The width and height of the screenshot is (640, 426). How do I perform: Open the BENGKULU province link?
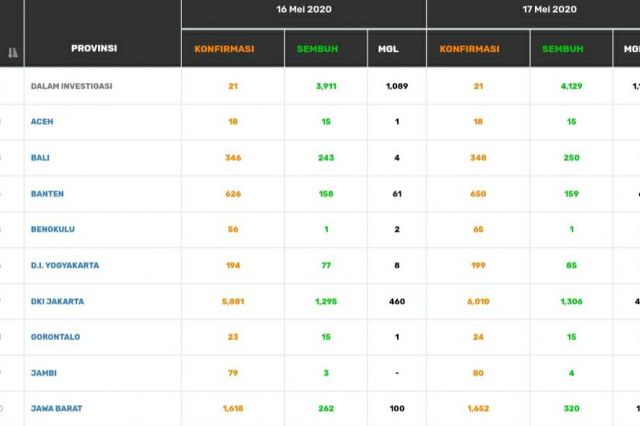coord(55,230)
